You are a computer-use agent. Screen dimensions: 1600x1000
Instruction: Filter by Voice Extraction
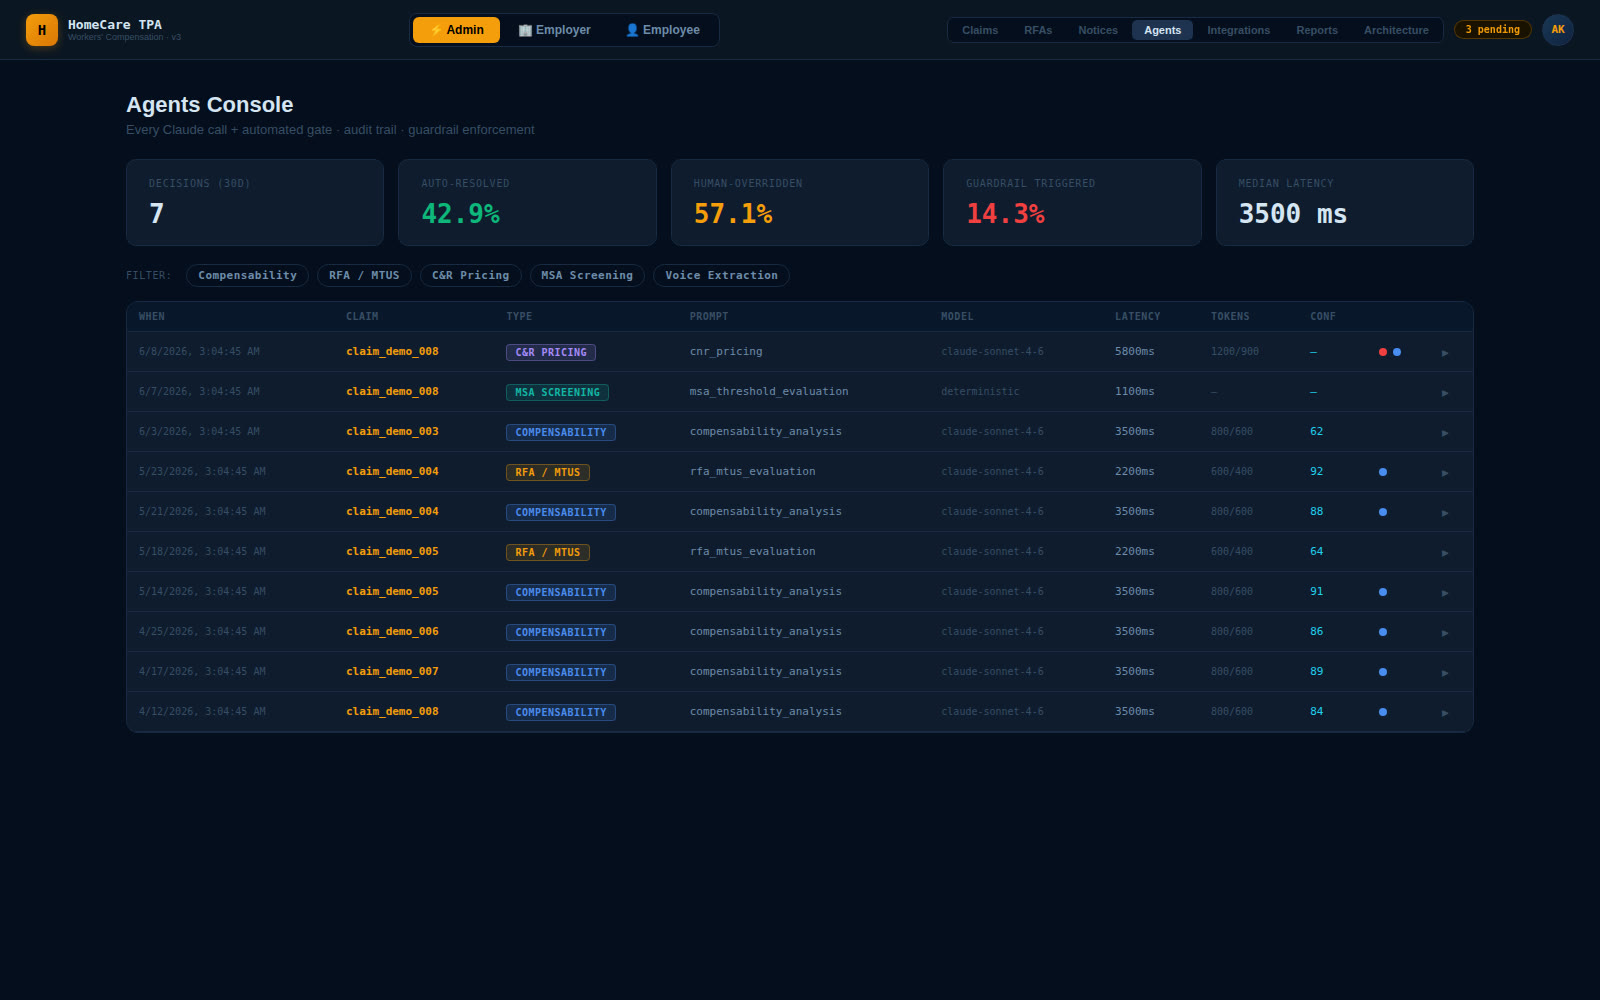pos(721,275)
